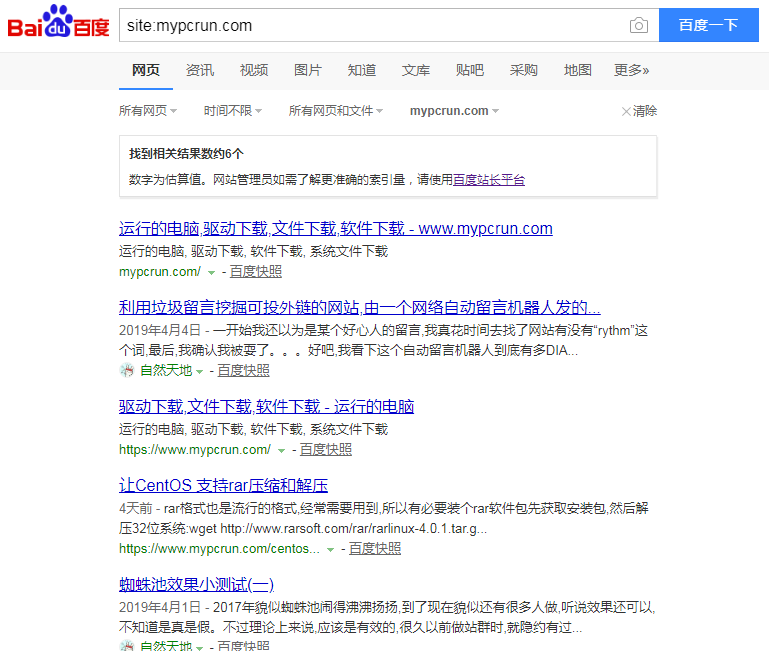Click the https://www.mypcrun.com/ green URL
The height and width of the screenshot is (651, 769).
[195, 449]
